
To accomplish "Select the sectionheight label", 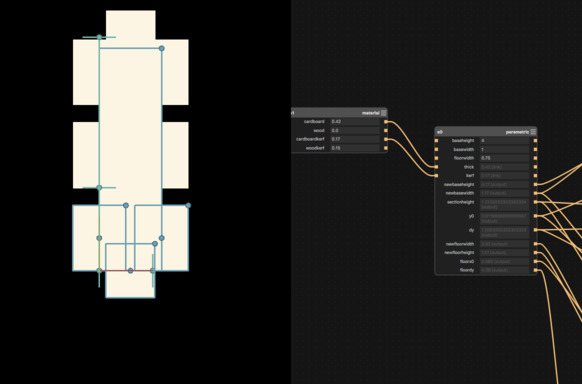I will [x=461, y=202].
